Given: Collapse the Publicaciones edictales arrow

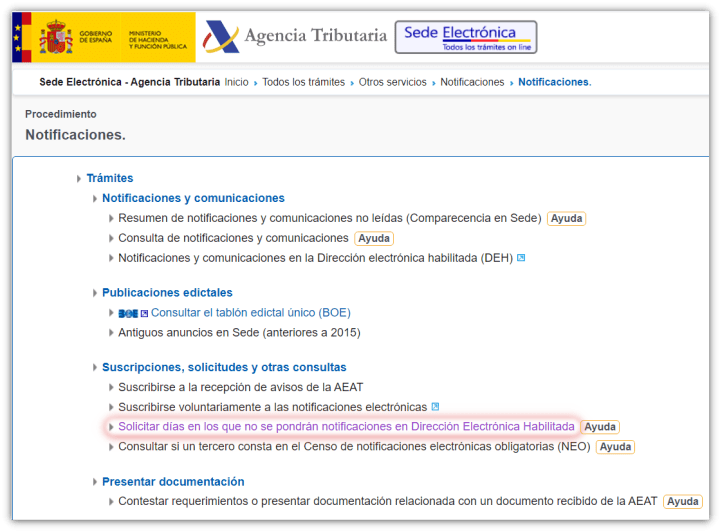Looking at the screenshot, I should click(95, 293).
